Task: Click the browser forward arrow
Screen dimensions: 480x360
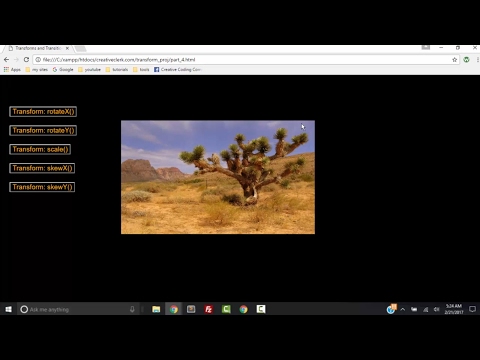Action: pos(16,60)
